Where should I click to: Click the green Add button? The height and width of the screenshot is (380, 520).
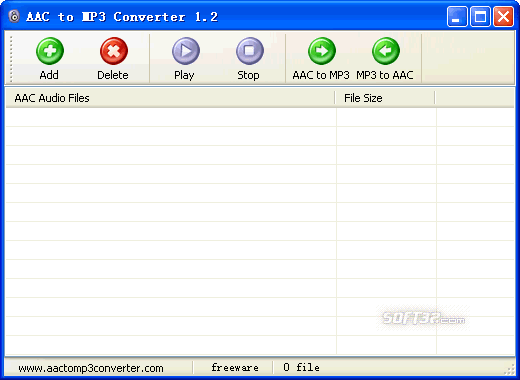coord(49,58)
